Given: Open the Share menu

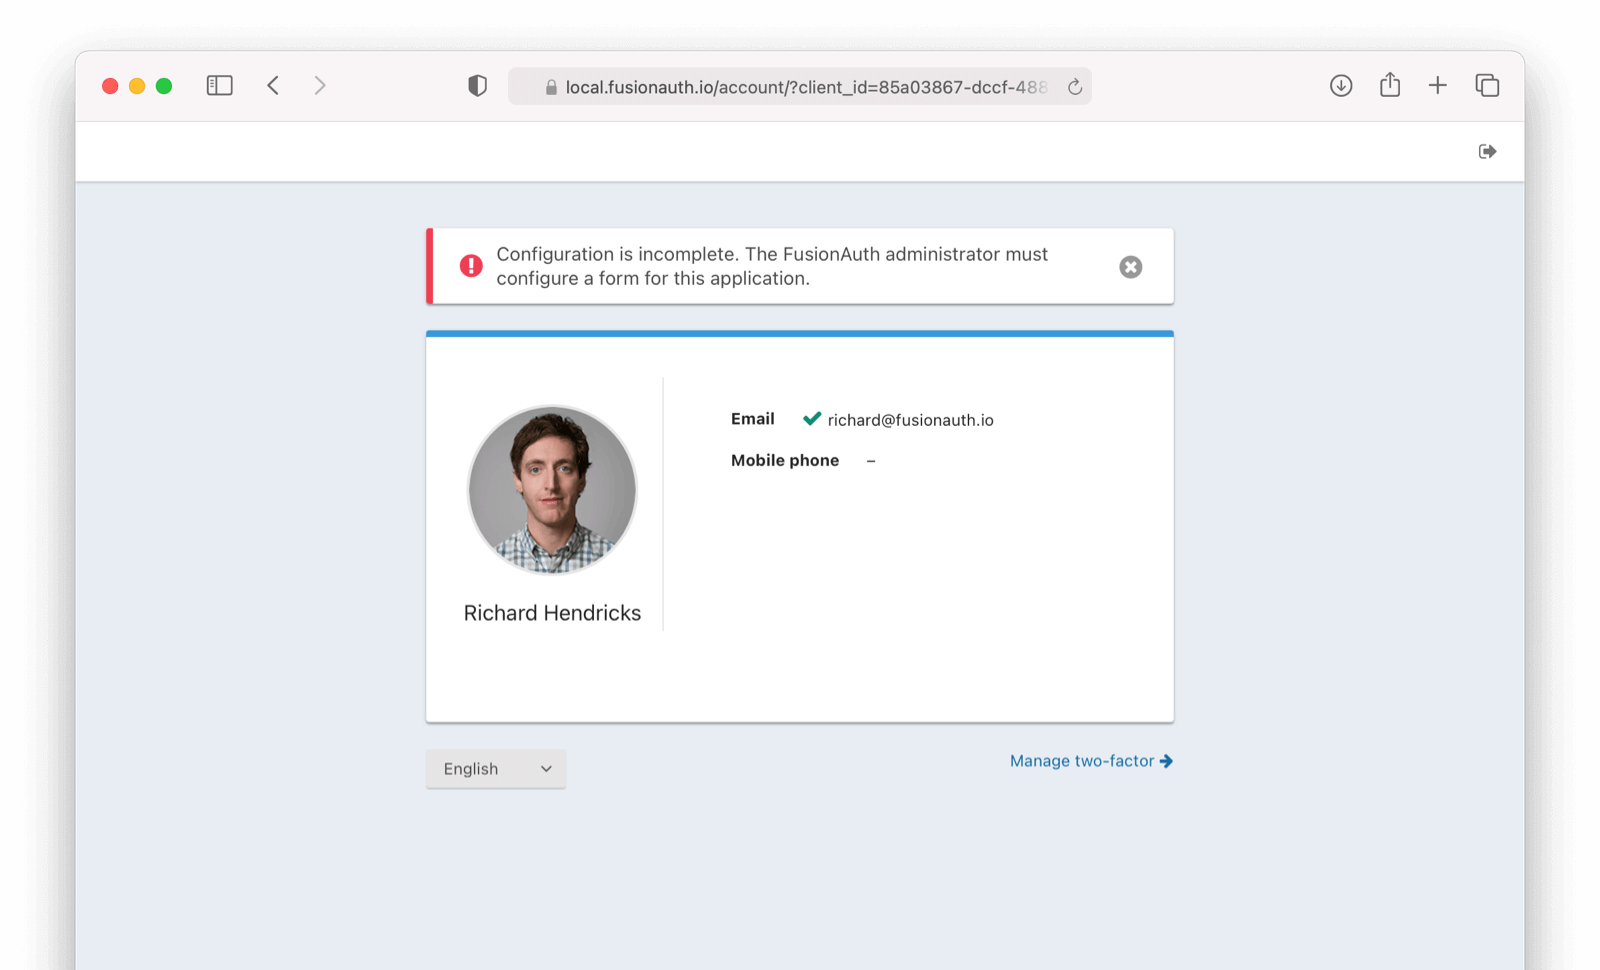Looking at the screenshot, I should (1390, 85).
